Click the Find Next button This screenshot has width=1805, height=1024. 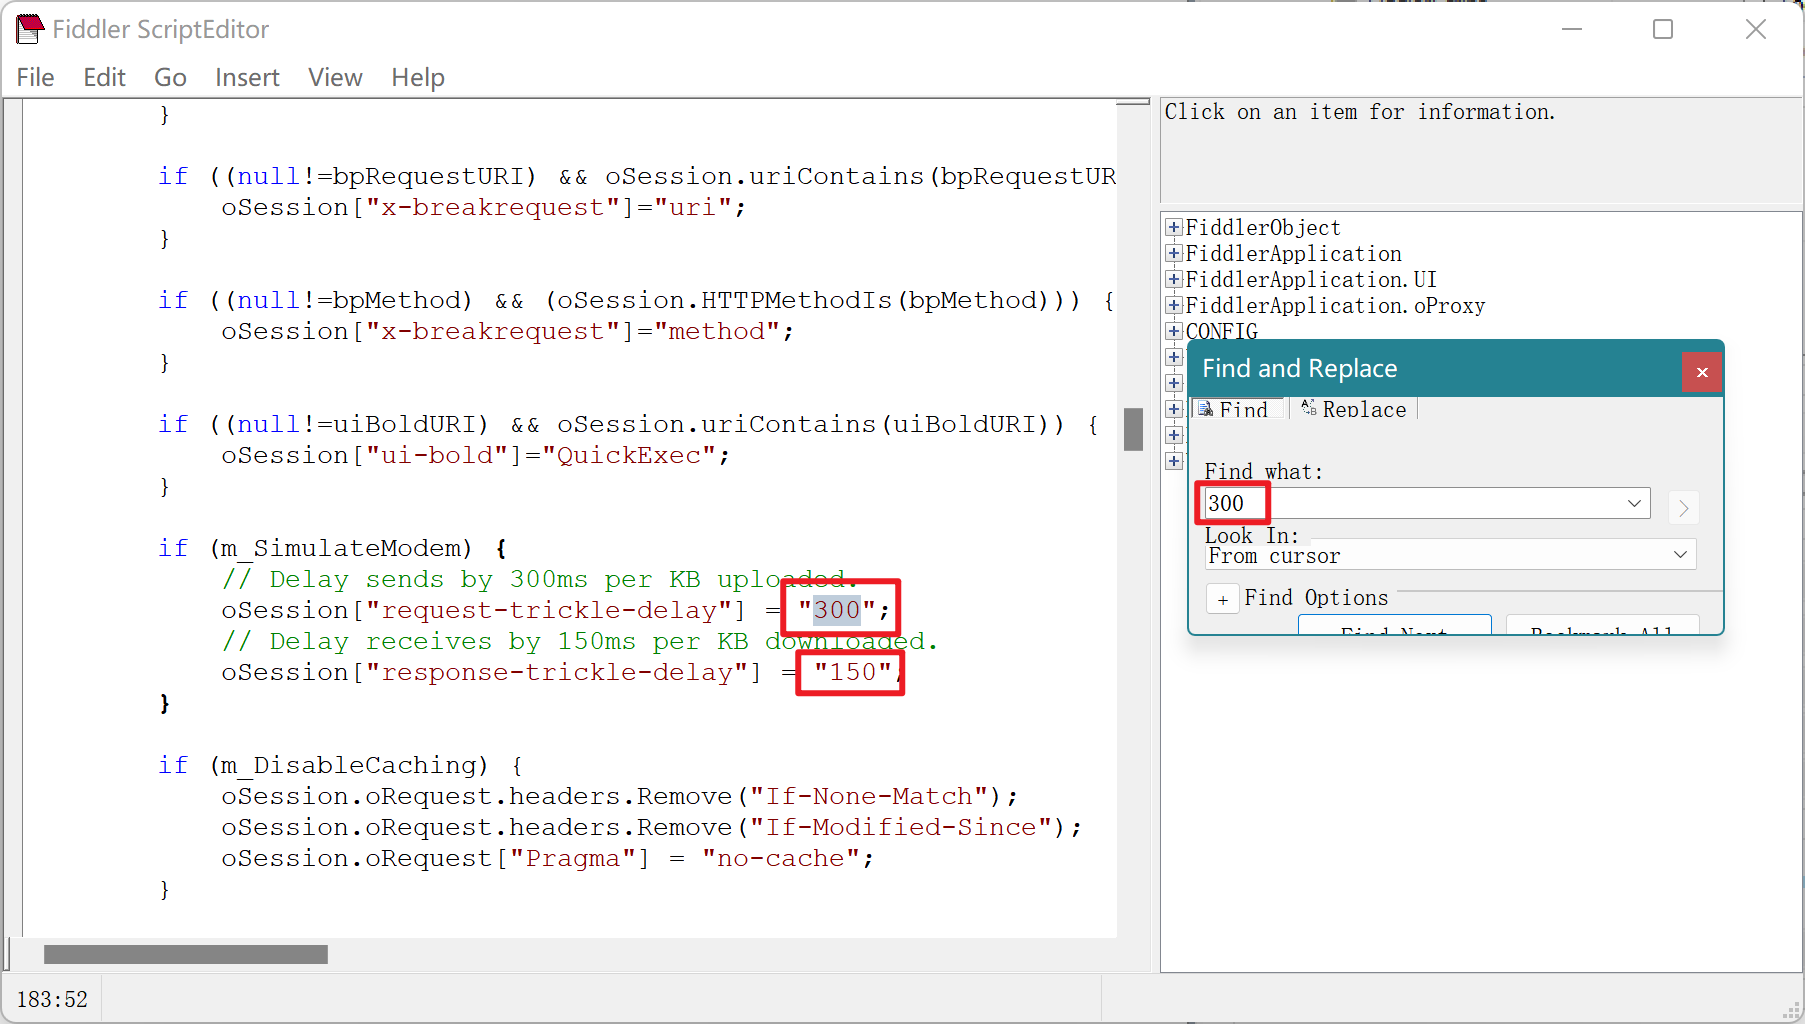click(x=1394, y=630)
